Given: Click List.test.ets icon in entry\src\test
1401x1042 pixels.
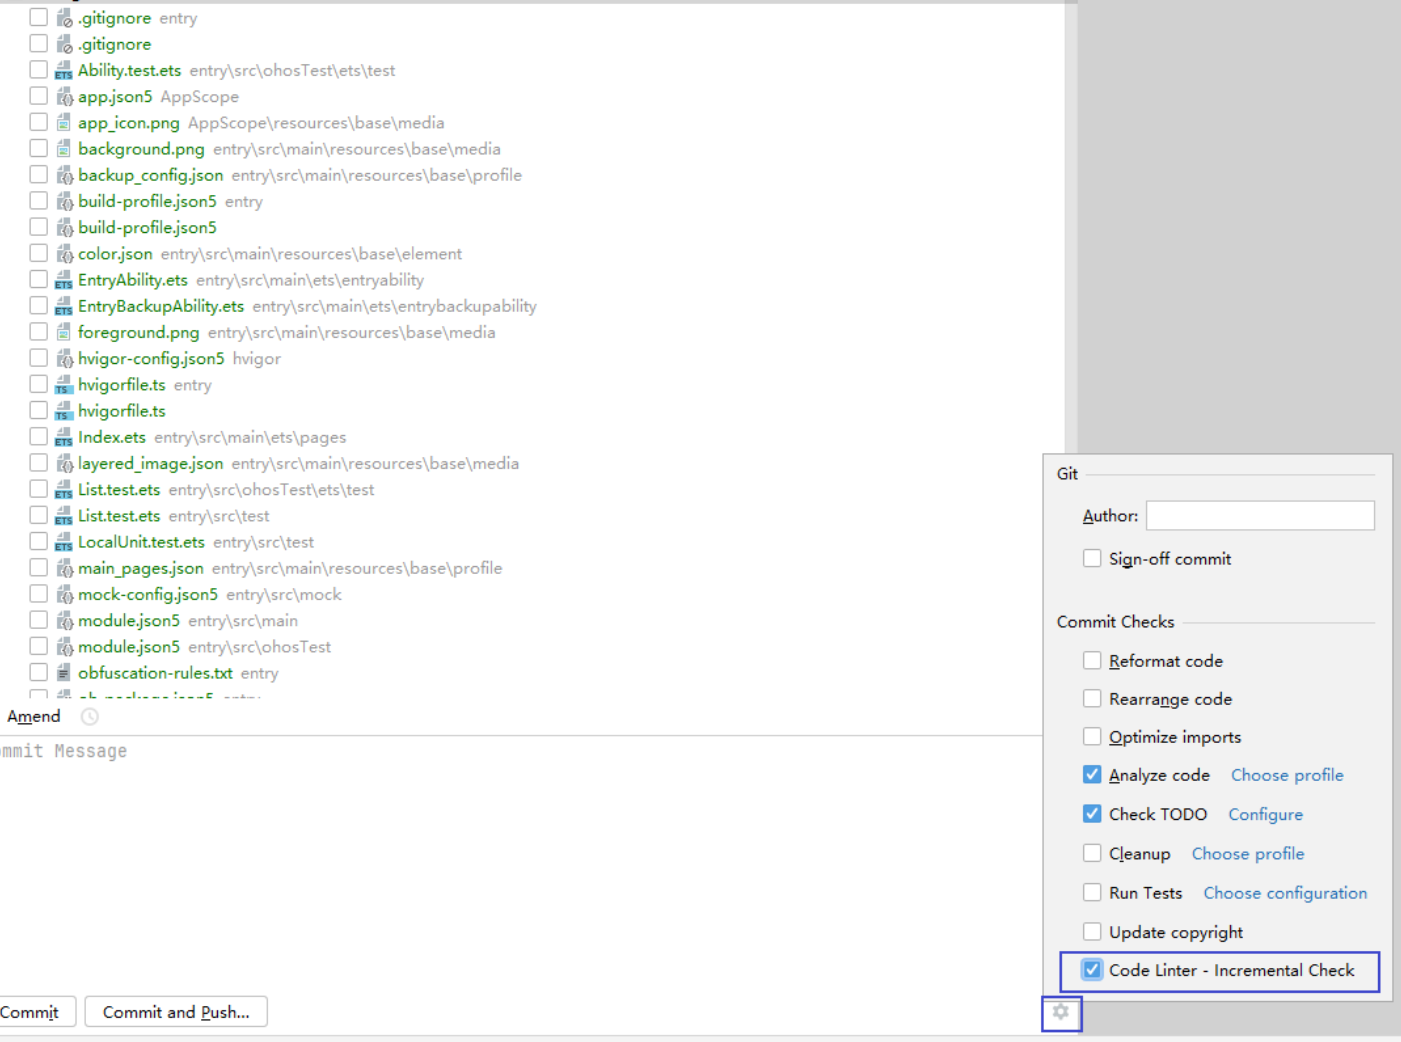Looking at the screenshot, I should point(64,516).
